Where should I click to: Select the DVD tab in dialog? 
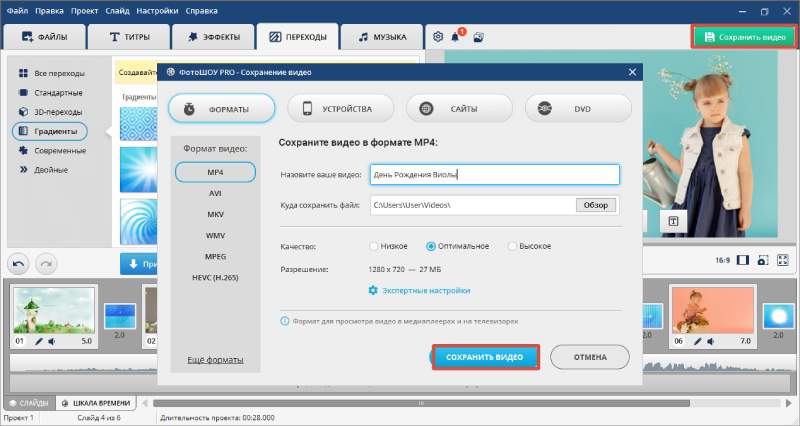pyautogui.click(x=578, y=109)
